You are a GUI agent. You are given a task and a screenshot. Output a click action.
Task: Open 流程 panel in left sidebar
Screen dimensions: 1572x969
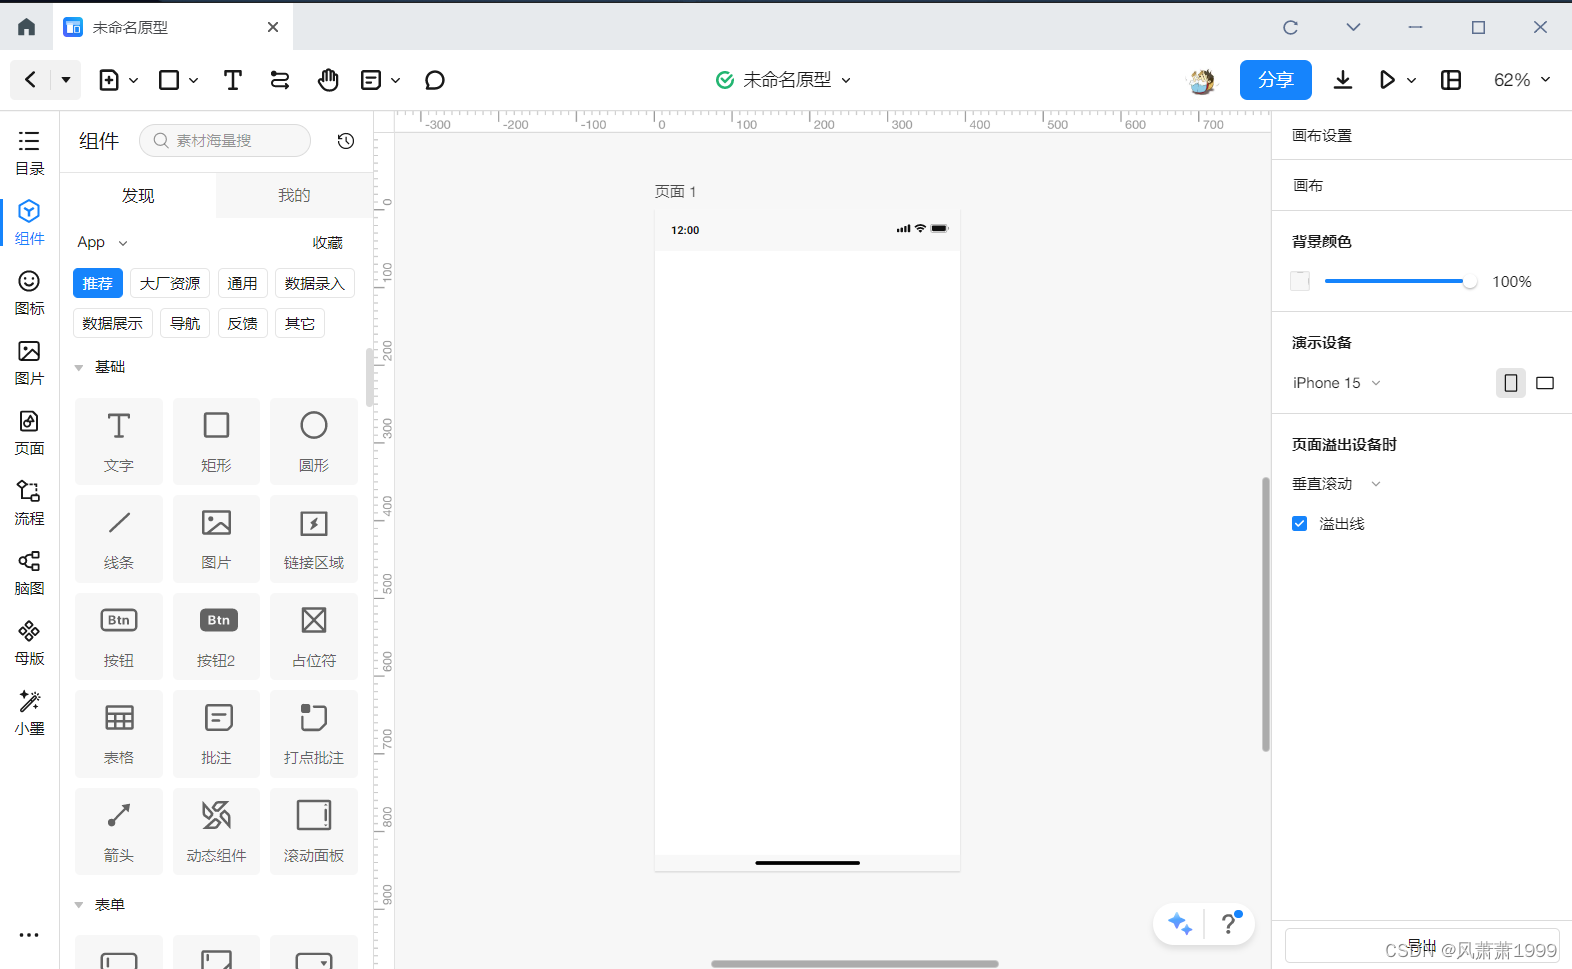(29, 503)
